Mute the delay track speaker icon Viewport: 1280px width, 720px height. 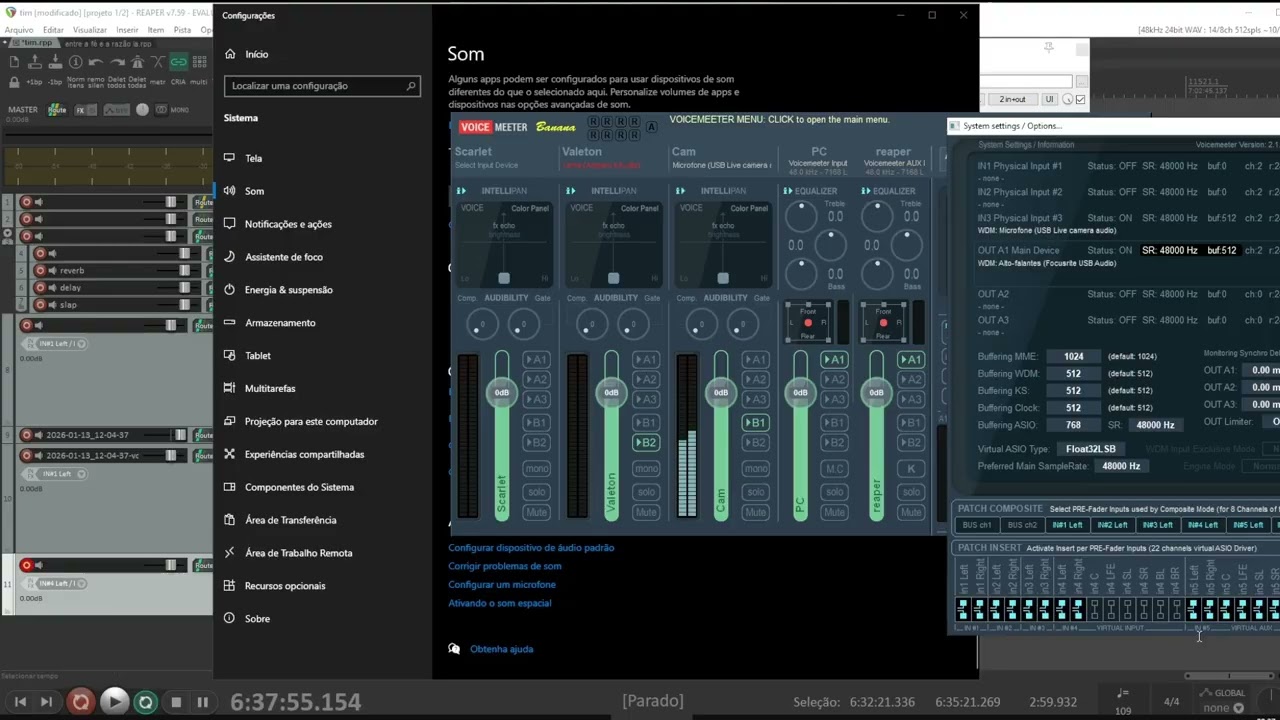point(53,287)
